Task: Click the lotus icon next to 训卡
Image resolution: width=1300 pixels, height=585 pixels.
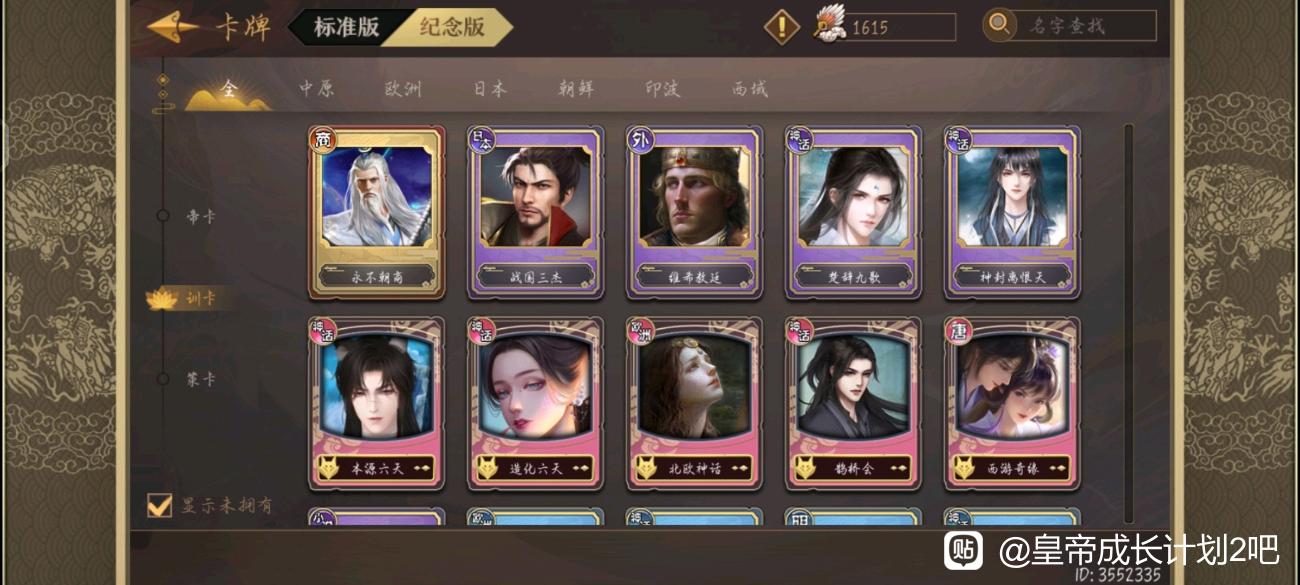Action: [x=161, y=298]
